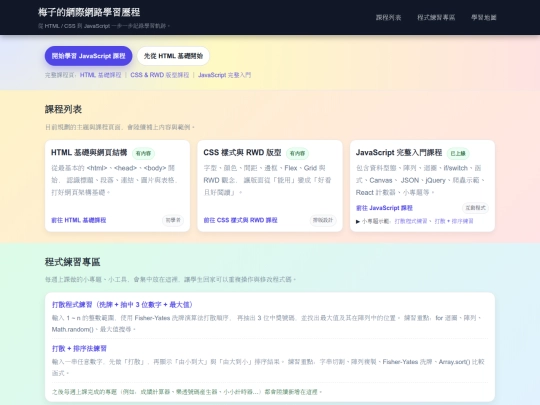Viewport: 540px width, 405px height.
Task: Click the 排版設計 tag on CSS card
Action: (322, 220)
